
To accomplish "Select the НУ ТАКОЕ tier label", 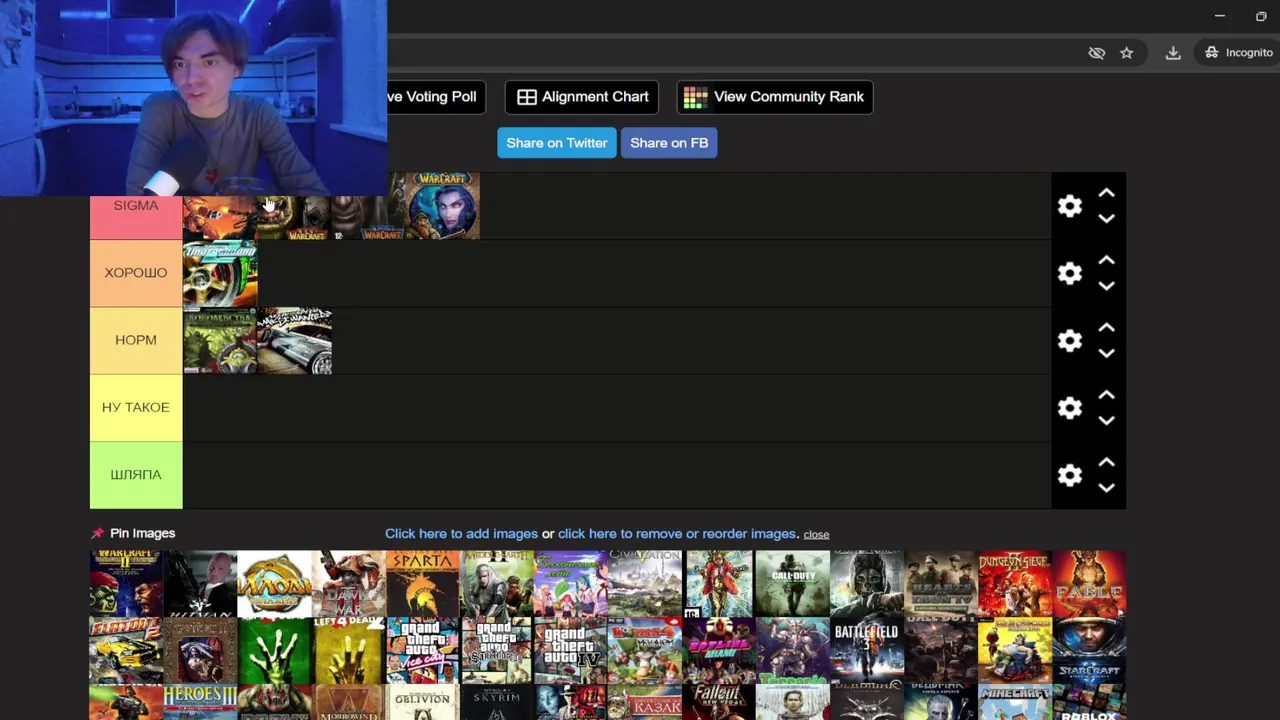I will [x=136, y=408].
